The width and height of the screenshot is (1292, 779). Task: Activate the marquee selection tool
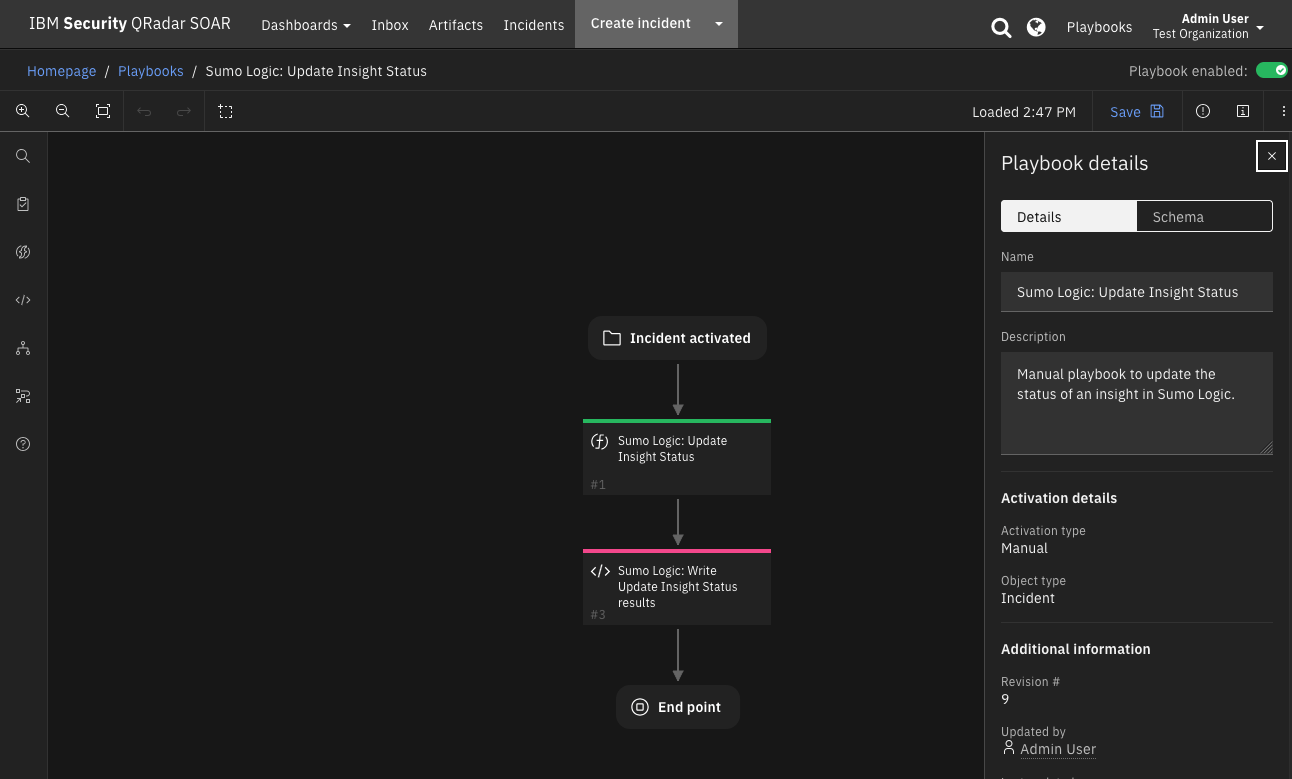tap(226, 111)
